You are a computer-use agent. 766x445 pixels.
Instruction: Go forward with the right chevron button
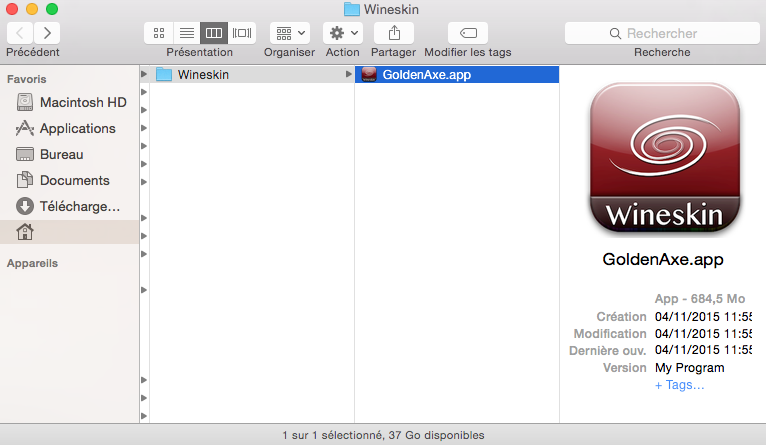(47, 33)
